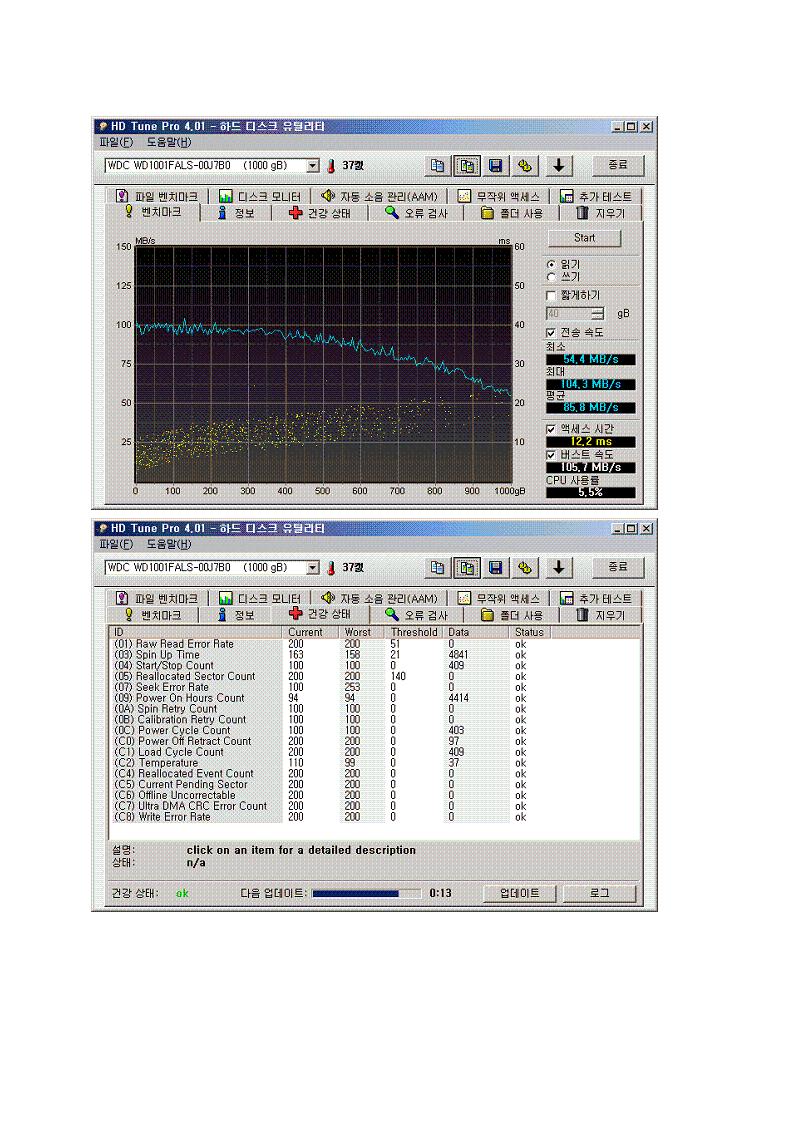Image resolution: width=794 pixels, height=1123 pixels.
Task: Open 자동 소음 관리(AAM) tab in top window
Action: coord(379,196)
